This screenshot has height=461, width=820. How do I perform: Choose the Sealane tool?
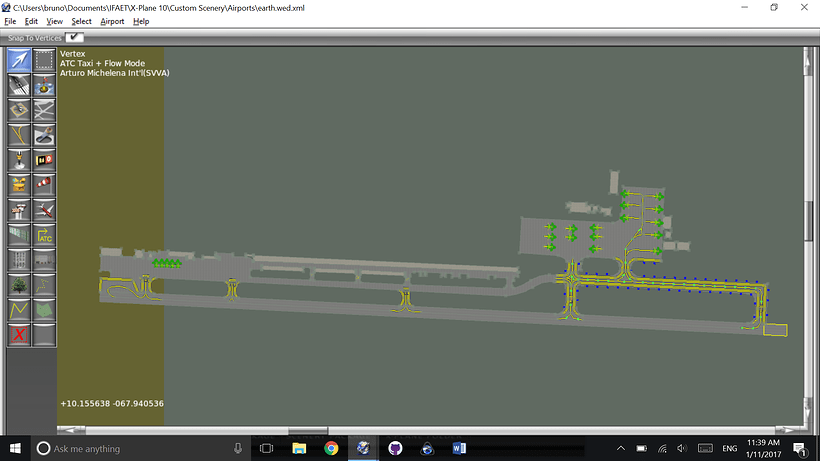[x=44, y=85]
